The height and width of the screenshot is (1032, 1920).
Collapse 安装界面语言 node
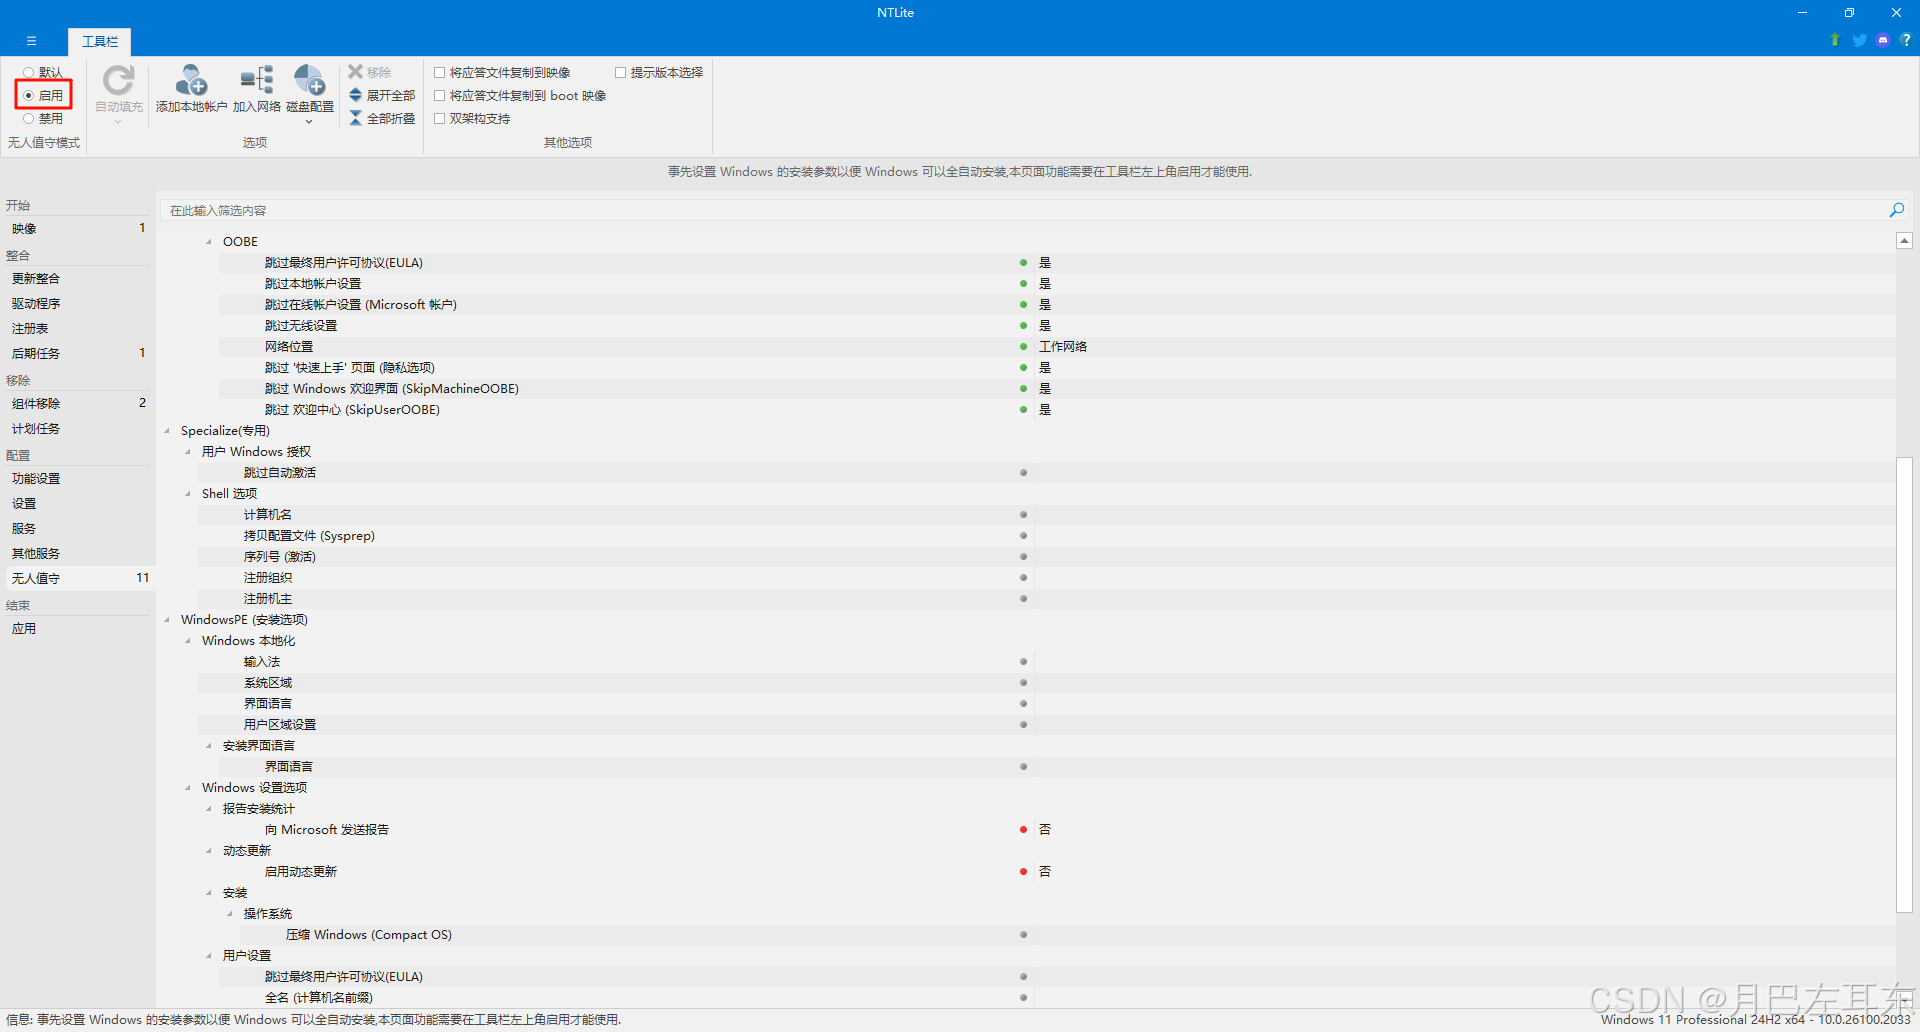click(209, 746)
